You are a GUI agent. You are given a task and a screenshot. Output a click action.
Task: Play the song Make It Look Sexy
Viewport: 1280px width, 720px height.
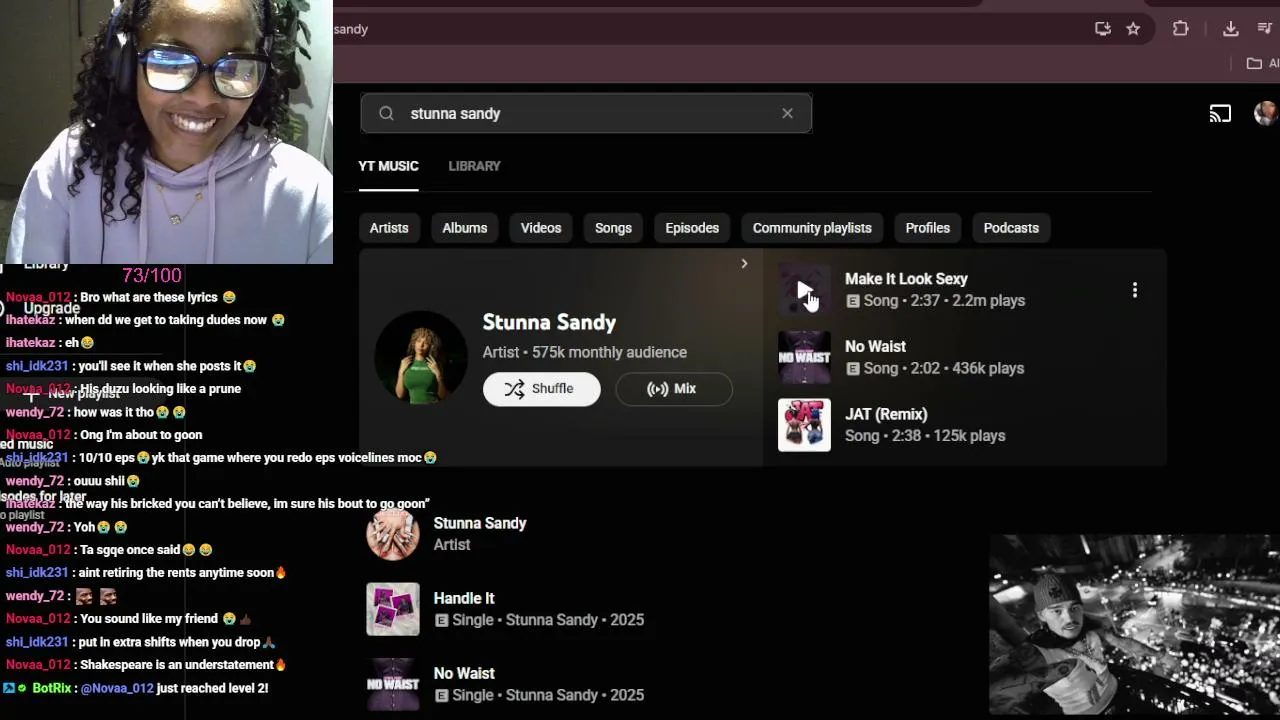[804, 290]
